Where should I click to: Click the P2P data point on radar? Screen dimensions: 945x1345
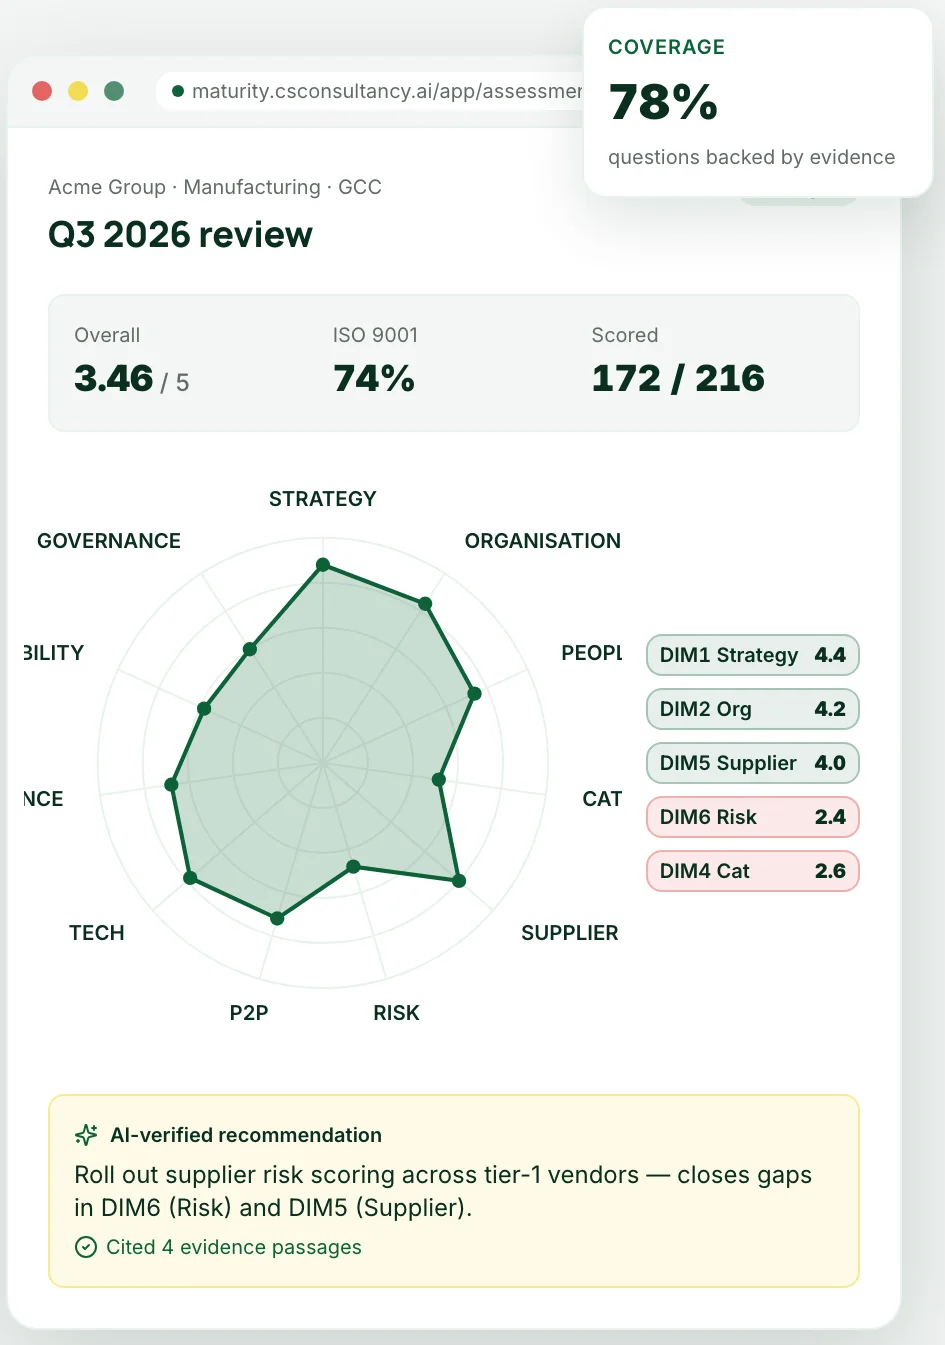(277, 918)
